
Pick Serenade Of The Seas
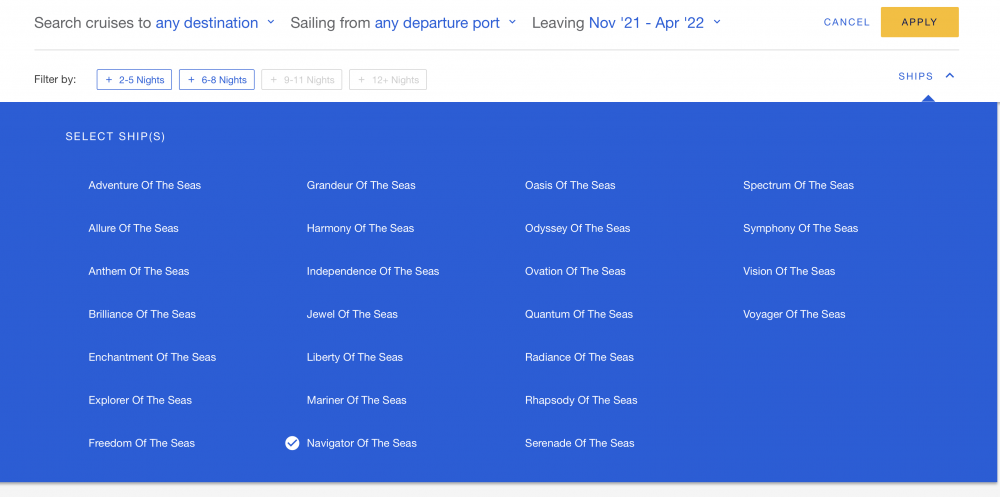[x=580, y=443]
